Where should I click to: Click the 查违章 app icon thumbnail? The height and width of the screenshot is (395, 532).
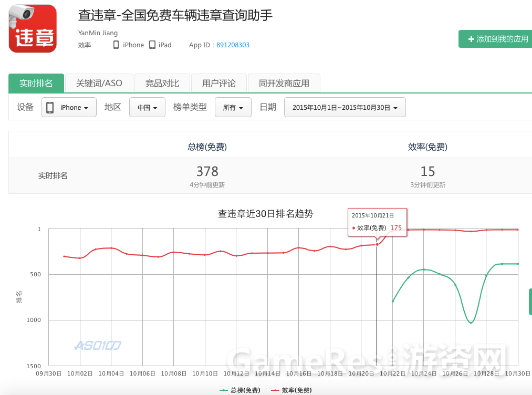pos(33,29)
